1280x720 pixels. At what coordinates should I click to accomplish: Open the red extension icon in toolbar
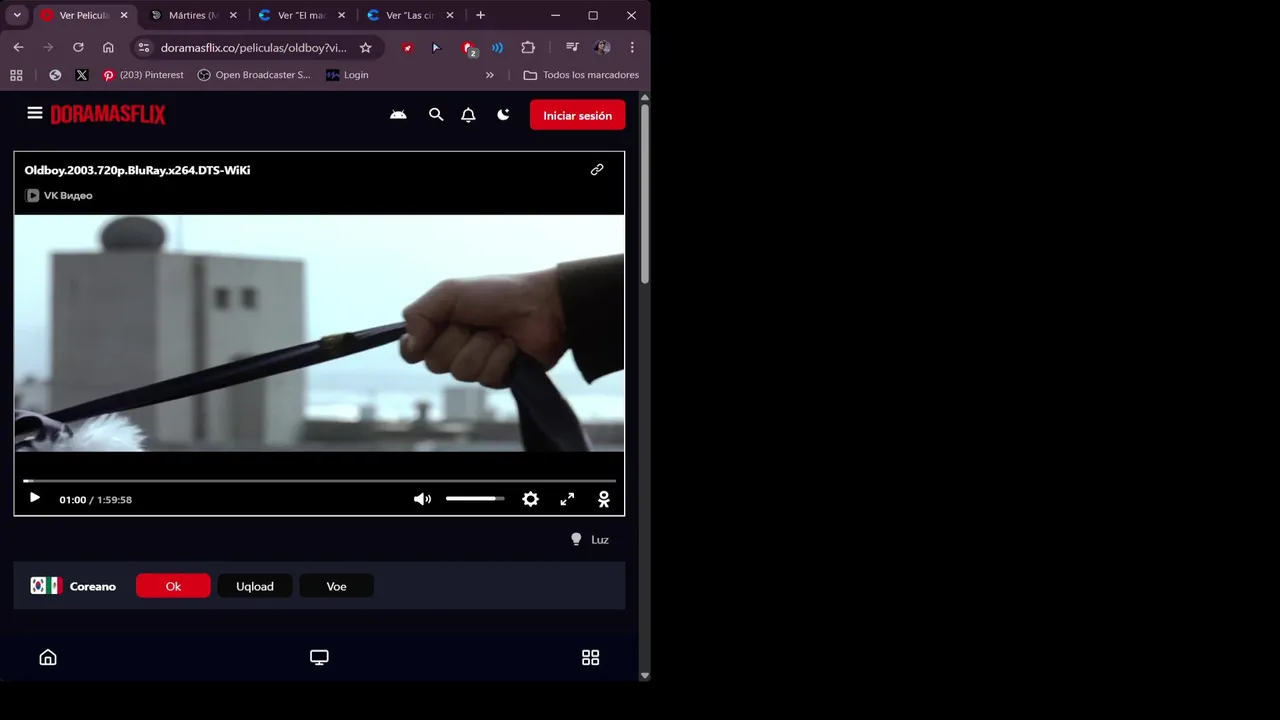tap(407, 47)
